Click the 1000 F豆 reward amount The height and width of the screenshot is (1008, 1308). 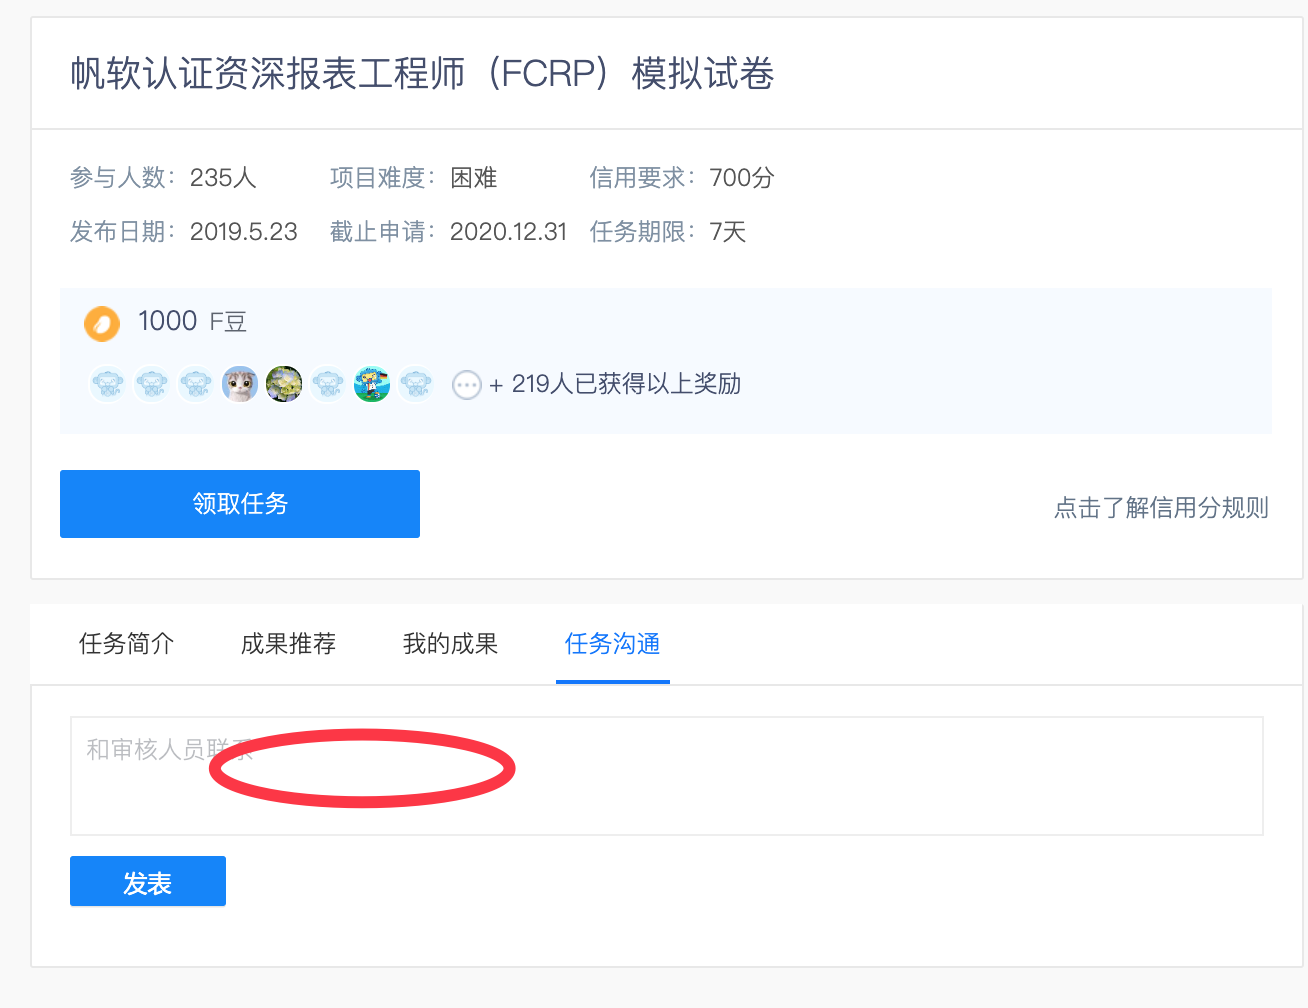click(x=192, y=321)
